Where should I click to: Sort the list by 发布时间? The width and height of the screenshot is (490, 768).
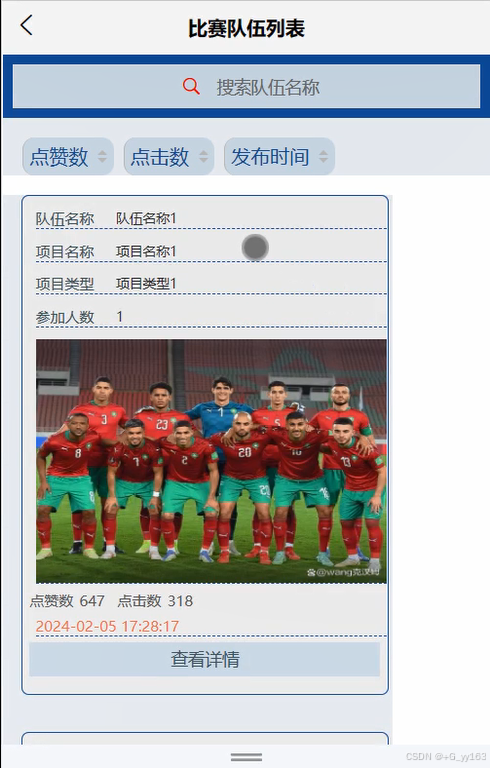tap(279, 156)
